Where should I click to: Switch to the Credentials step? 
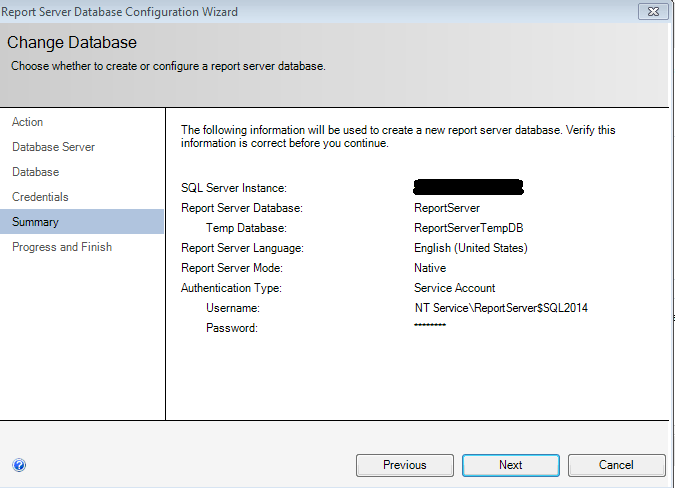point(40,197)
